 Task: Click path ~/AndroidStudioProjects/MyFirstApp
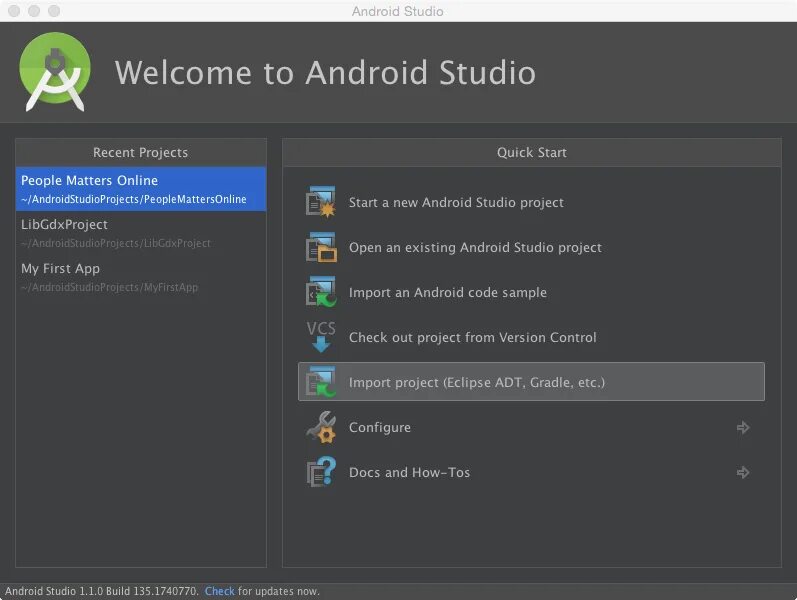[109, 287]
